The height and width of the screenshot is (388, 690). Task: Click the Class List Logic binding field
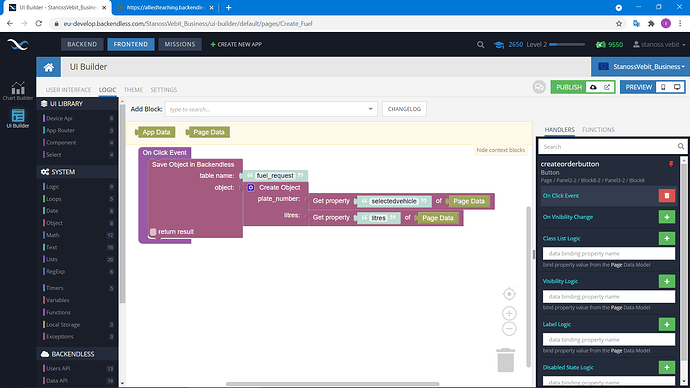[x=608, y=253]
